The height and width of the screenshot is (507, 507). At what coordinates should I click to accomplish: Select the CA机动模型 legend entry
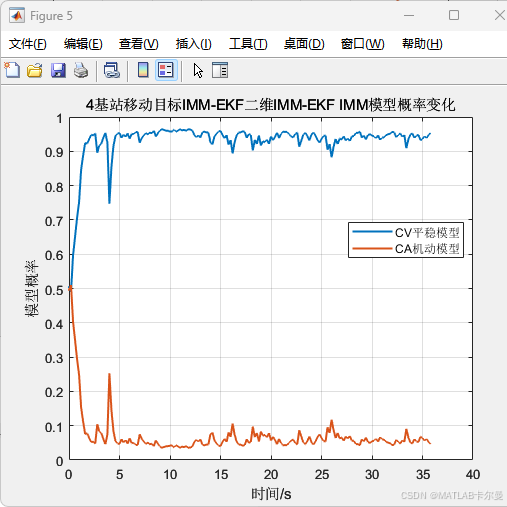[406, 249]
